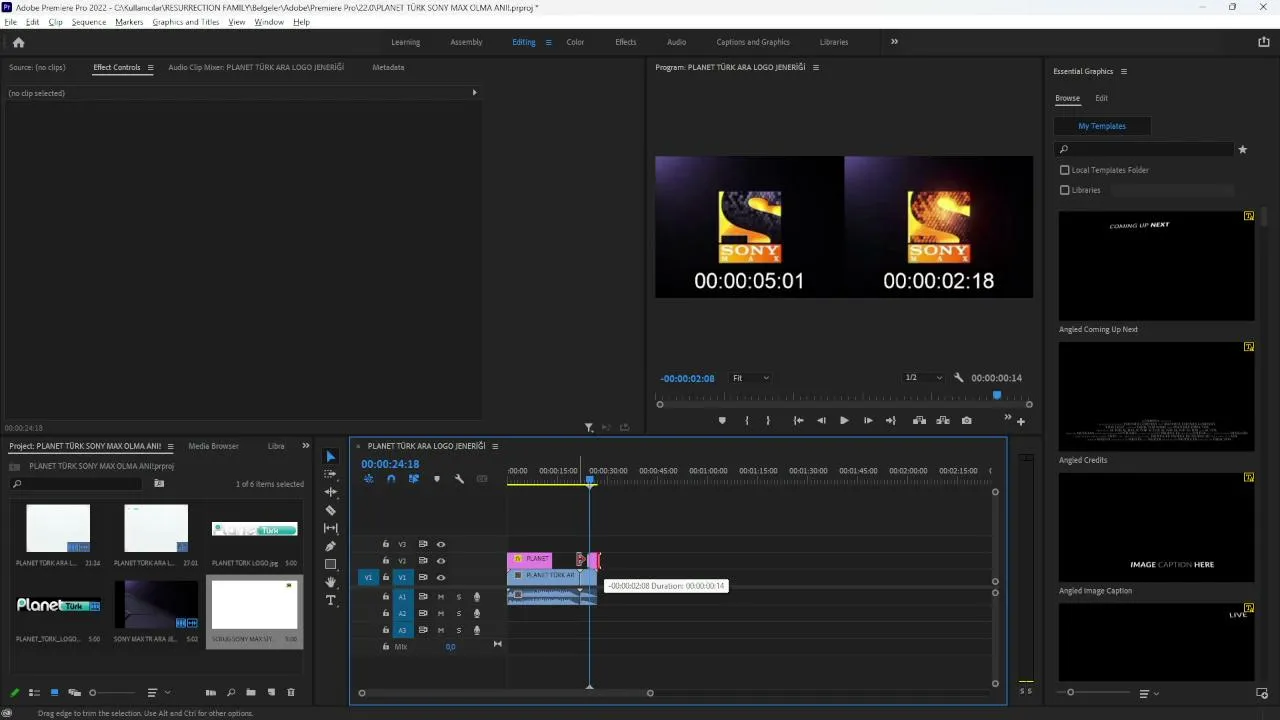The height and width of the screenshot is (720, 1280).
Task: Enable Local Templates Folder checkbox
Action: point(1065,170)
